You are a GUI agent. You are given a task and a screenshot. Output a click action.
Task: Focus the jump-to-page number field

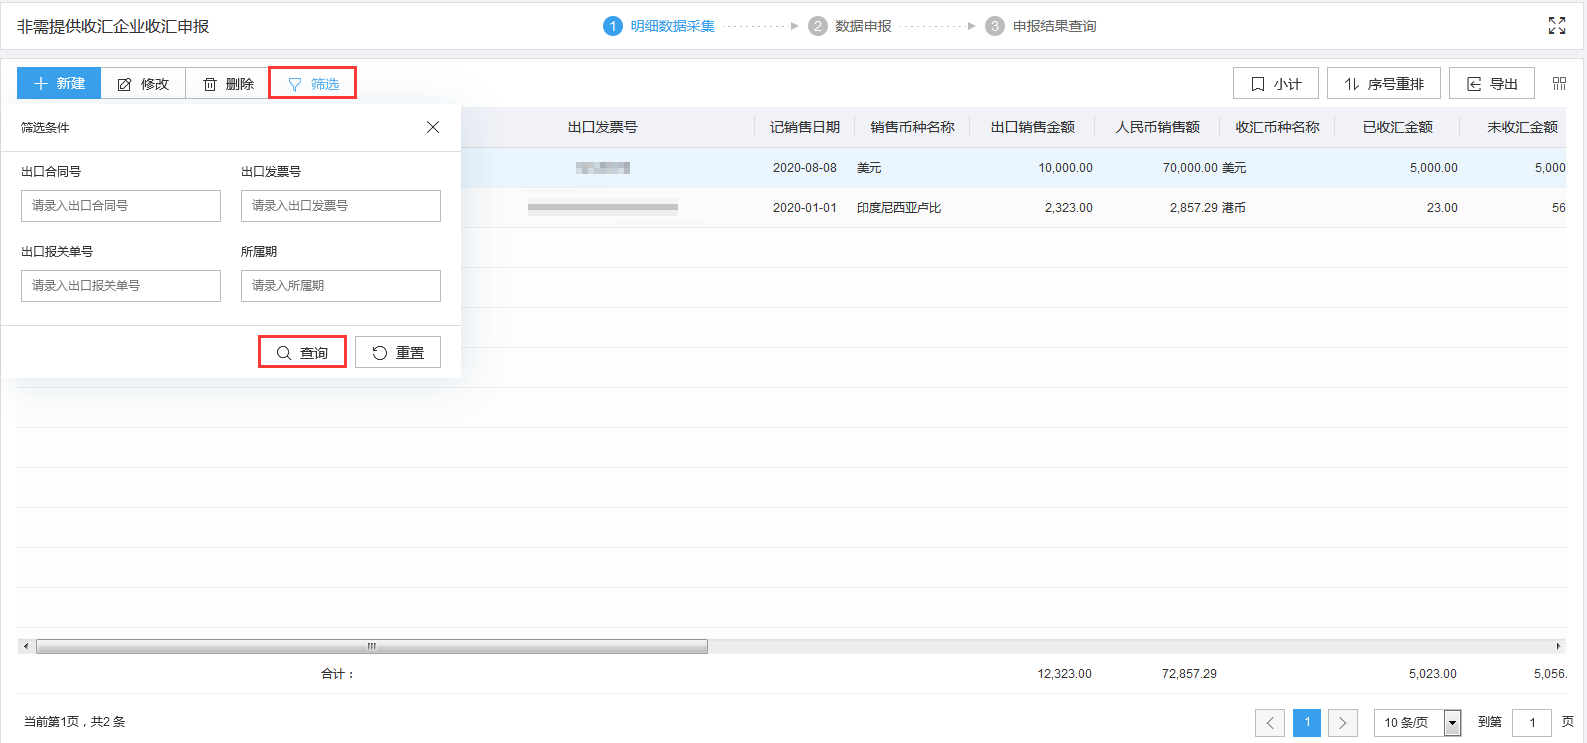point(1532,722)
